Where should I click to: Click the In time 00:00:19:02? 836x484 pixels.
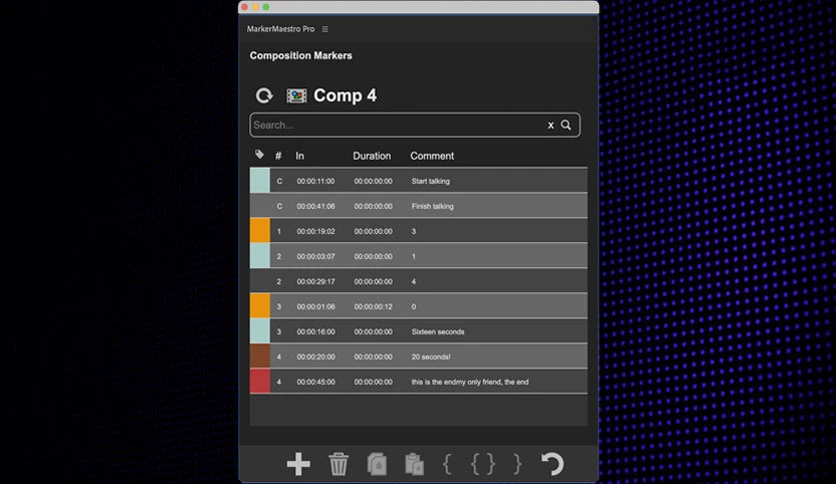(x=316, y=231)
